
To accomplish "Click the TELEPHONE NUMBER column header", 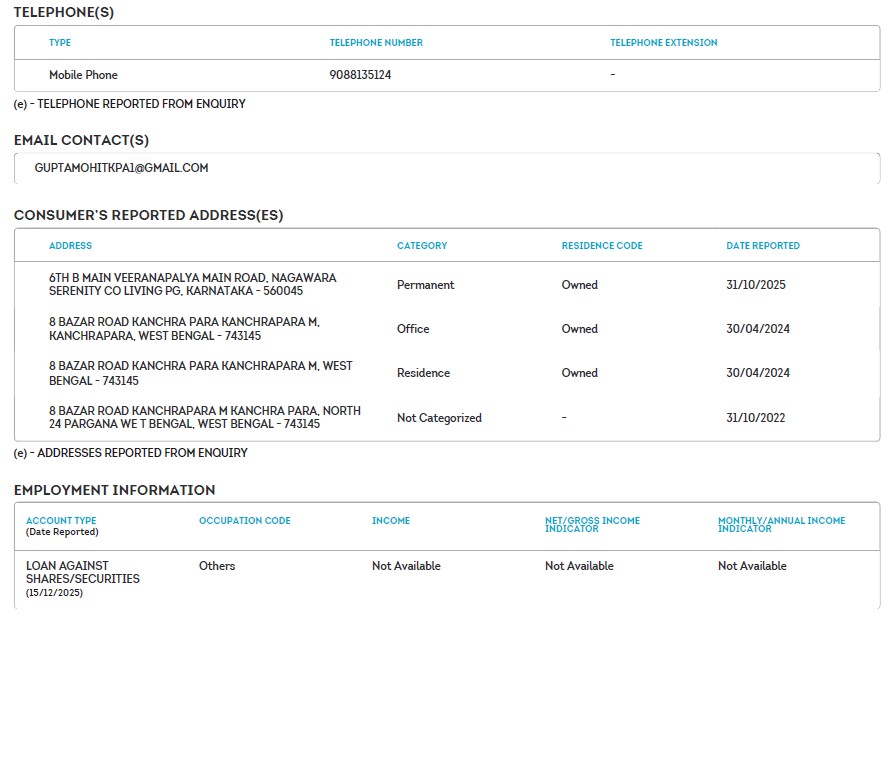I will 376,43.
